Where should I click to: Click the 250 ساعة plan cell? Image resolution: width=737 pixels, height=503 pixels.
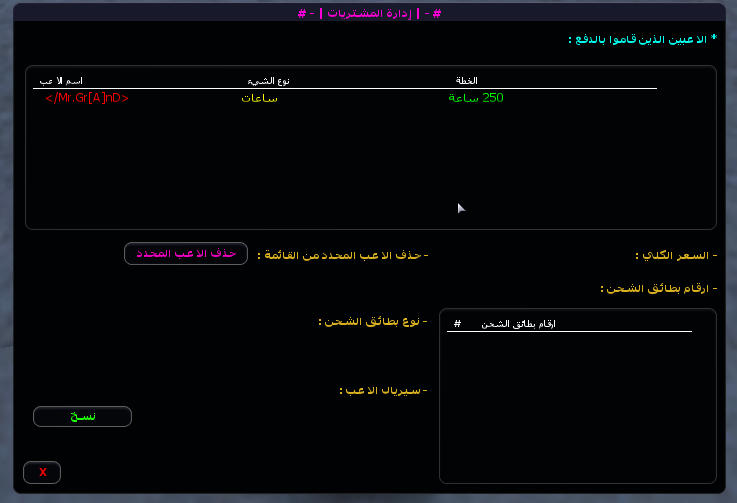(477, 98)
